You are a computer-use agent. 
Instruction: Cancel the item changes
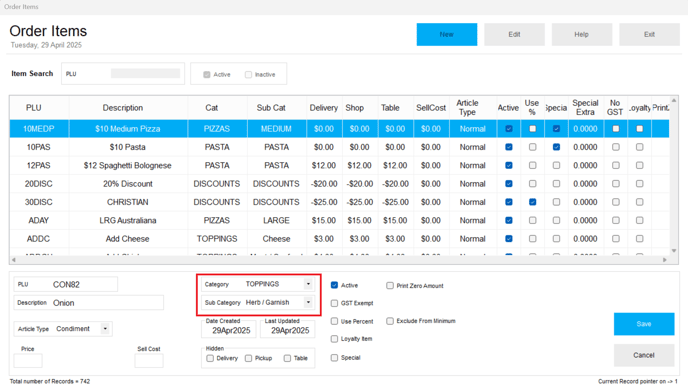pyautogui.click(x=644, y=355)
